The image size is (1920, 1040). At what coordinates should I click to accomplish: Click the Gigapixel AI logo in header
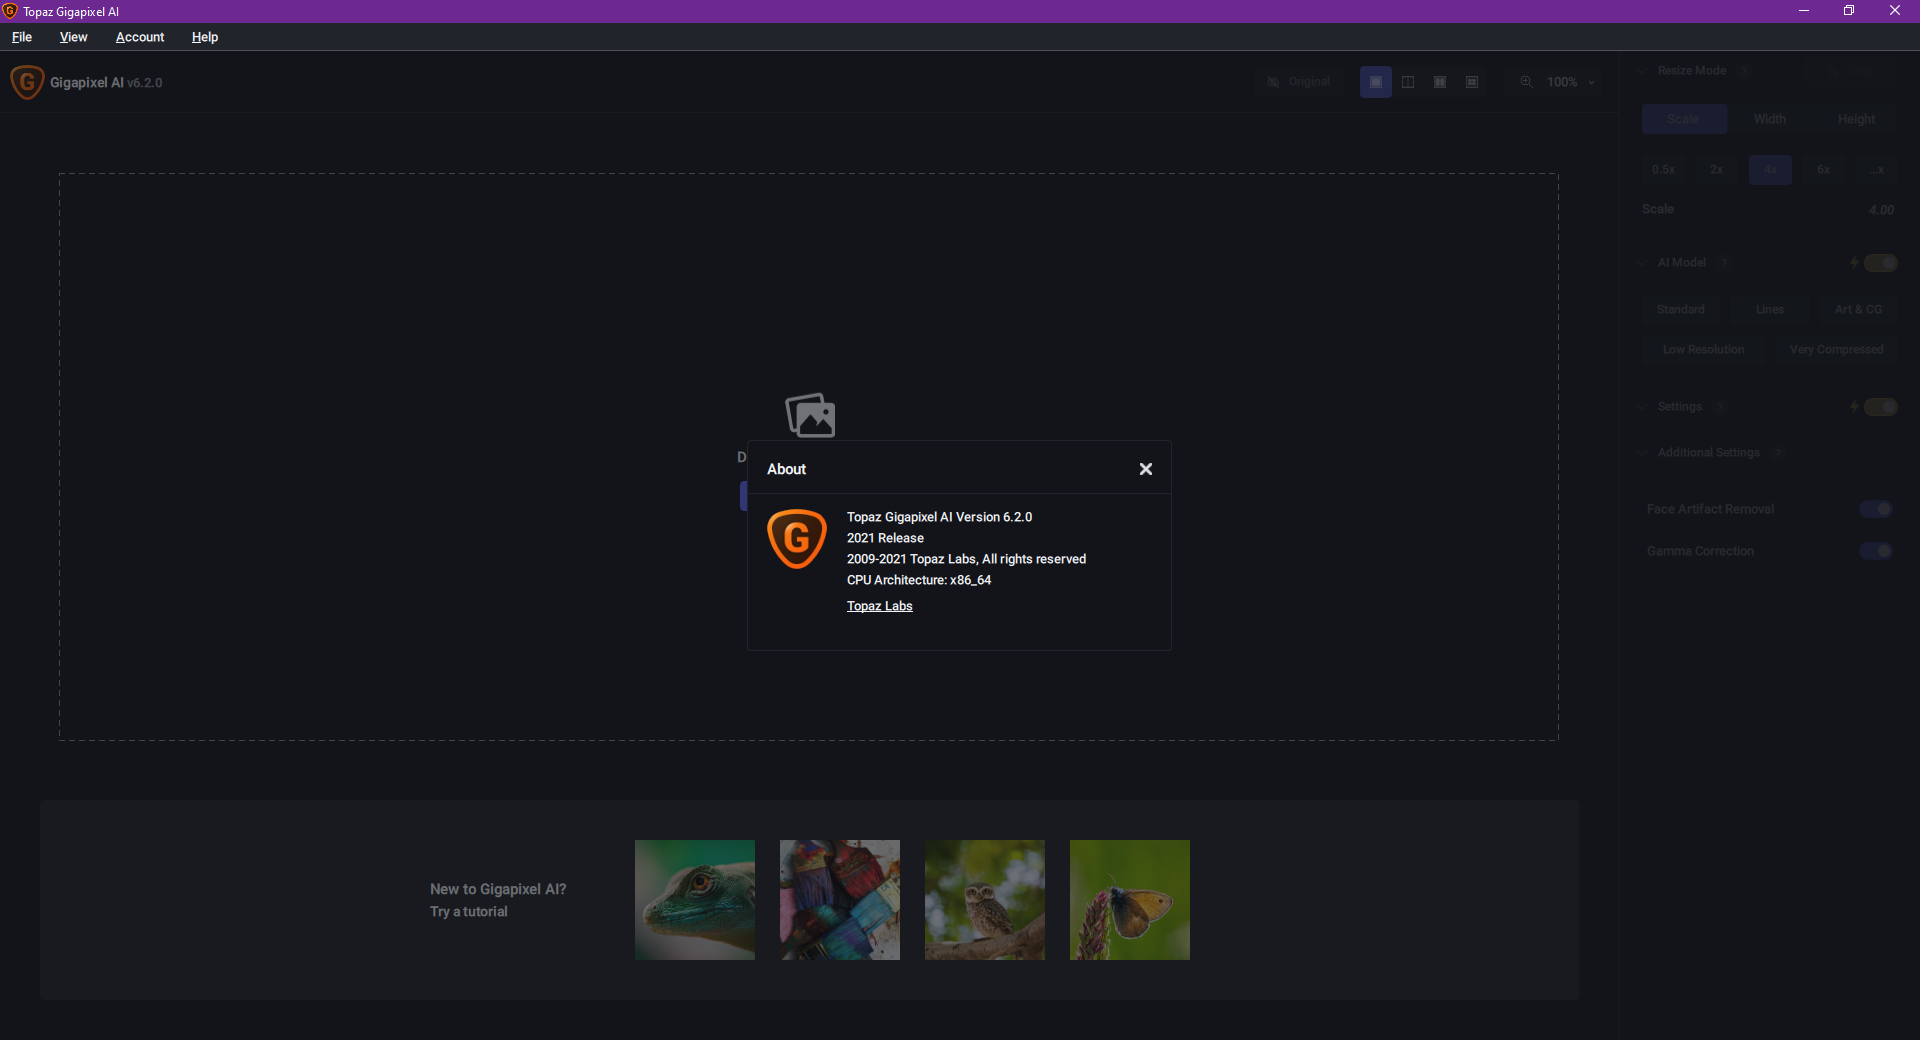coord(27,82)
